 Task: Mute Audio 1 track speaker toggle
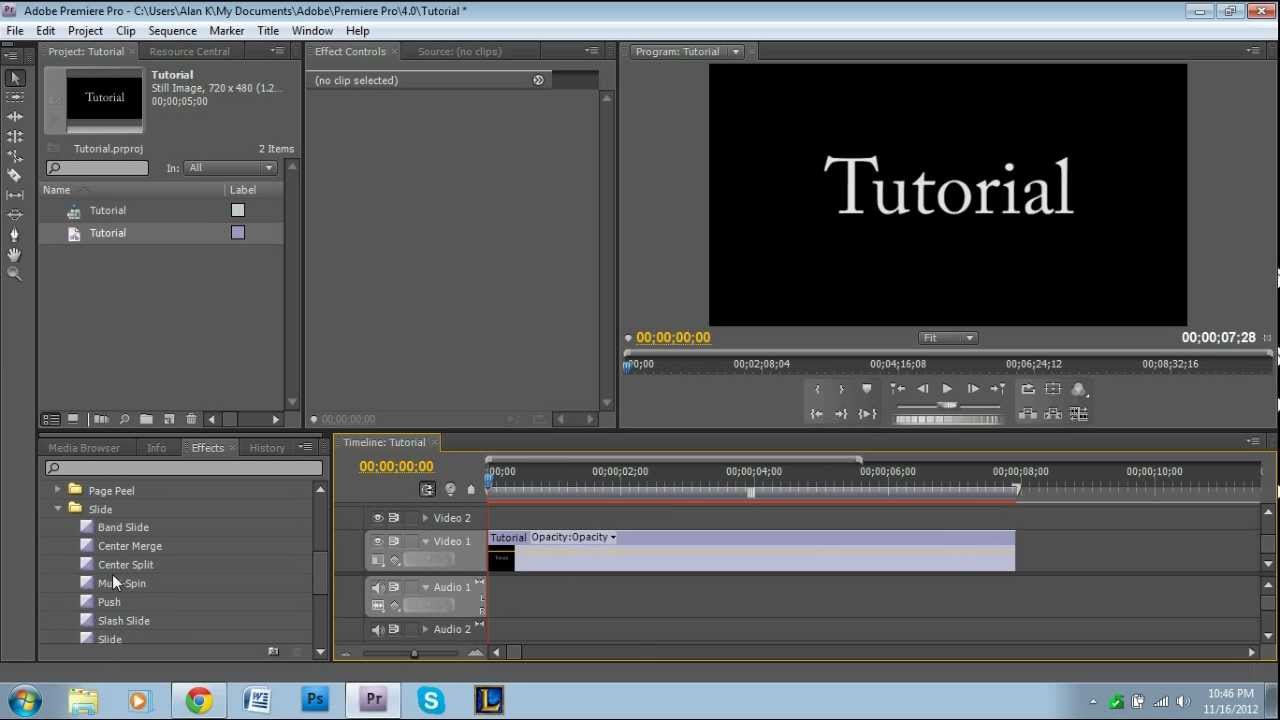377,587
